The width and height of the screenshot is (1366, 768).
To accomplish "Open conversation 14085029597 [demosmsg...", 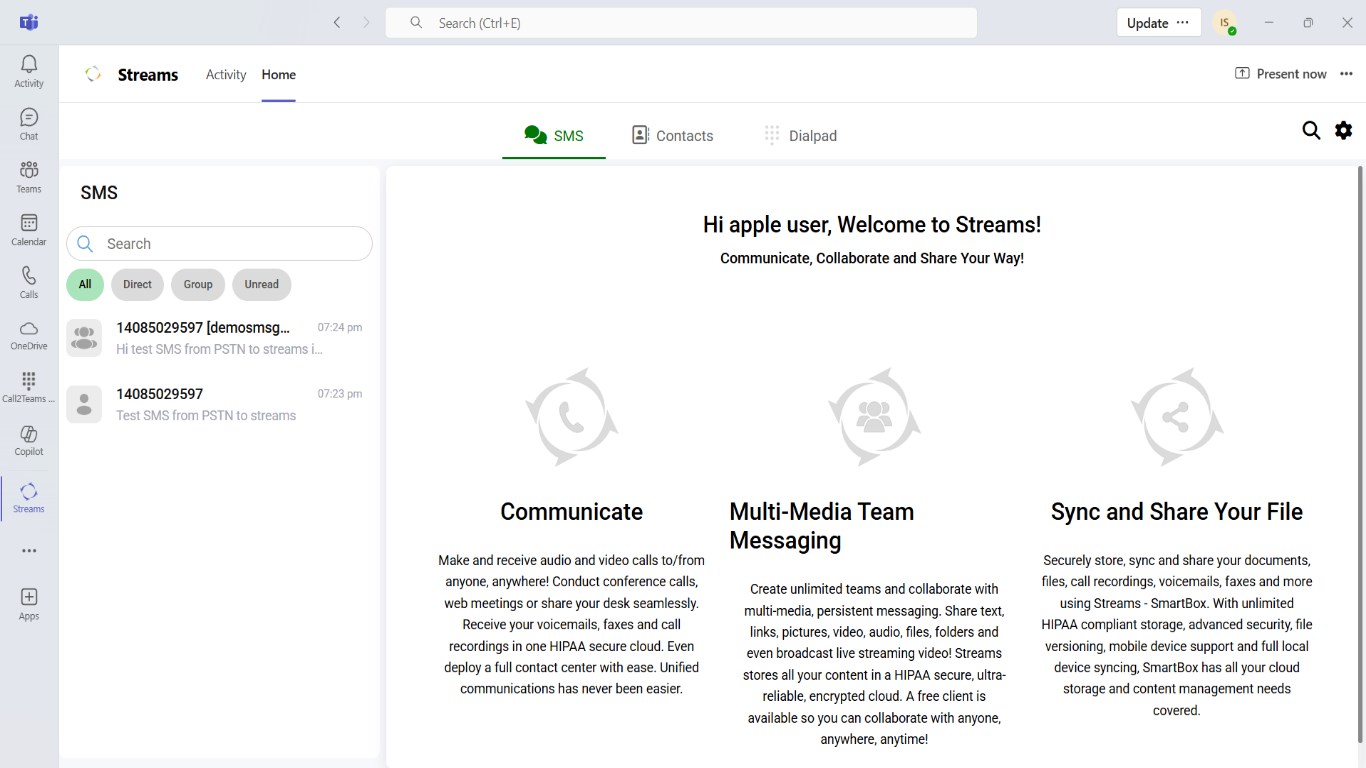I will (x=219, y=338).
